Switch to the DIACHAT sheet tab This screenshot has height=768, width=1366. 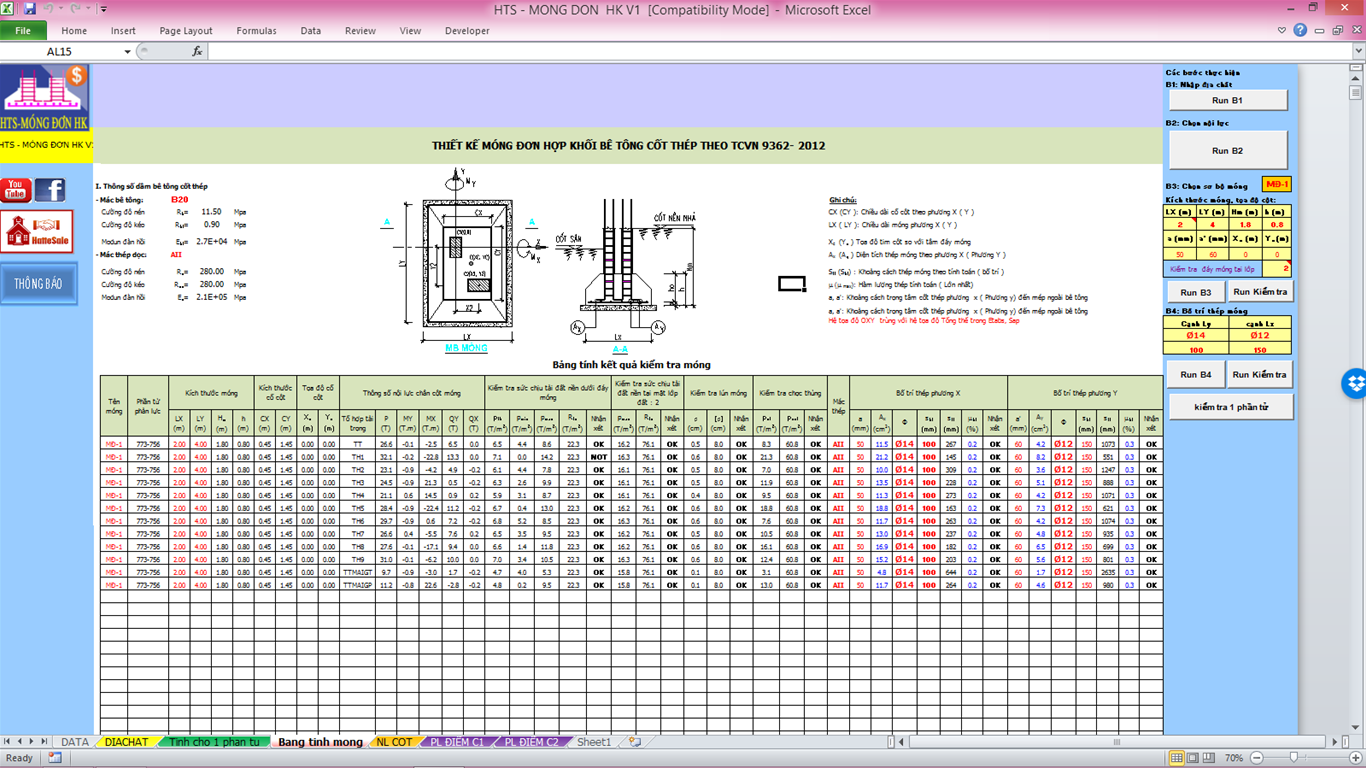[126, 742]
